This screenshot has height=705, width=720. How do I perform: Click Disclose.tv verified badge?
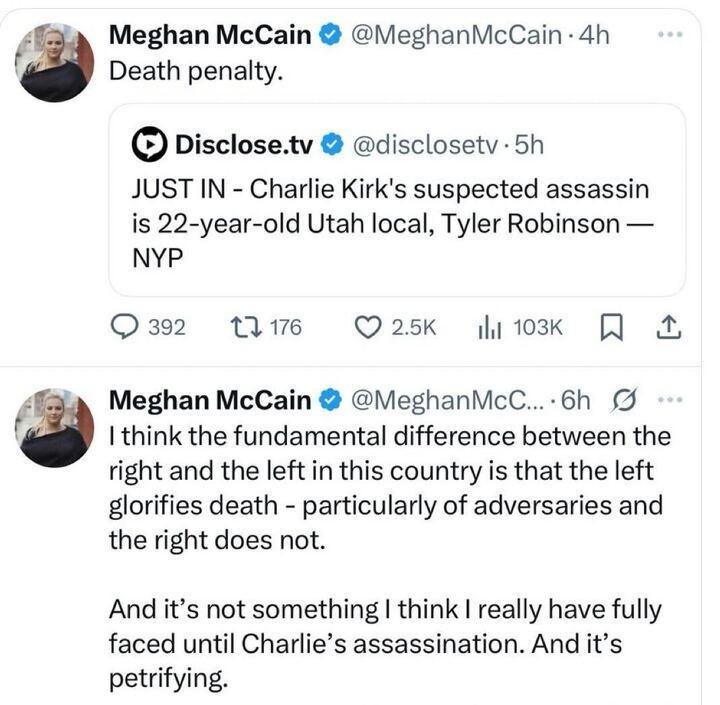330,146
